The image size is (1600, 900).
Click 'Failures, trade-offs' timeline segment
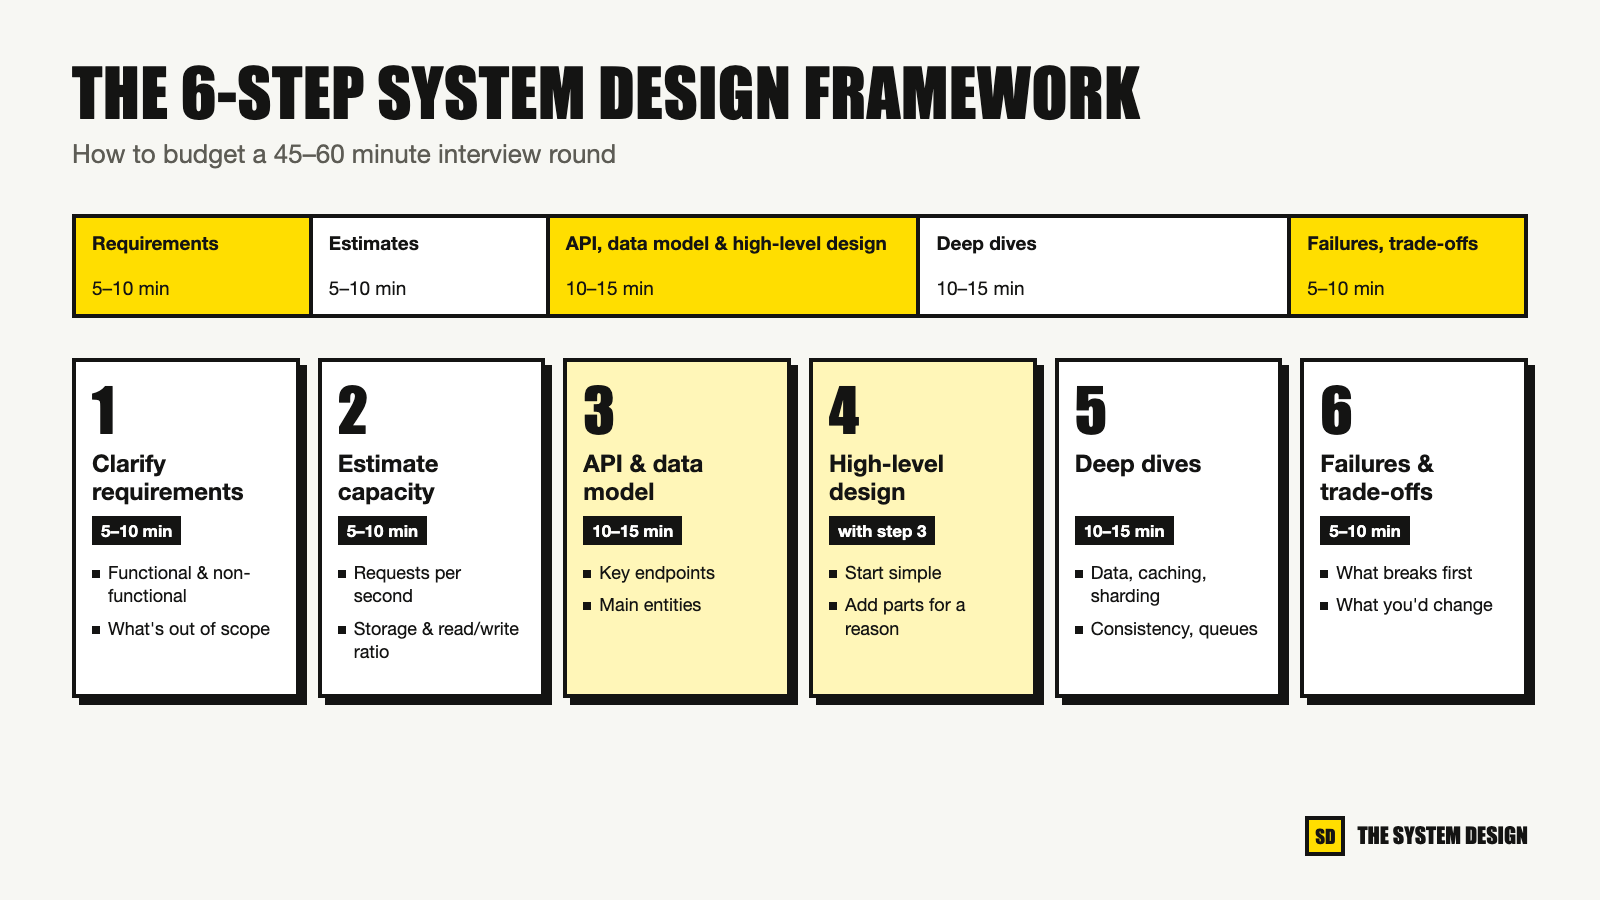coord(1407,266)
